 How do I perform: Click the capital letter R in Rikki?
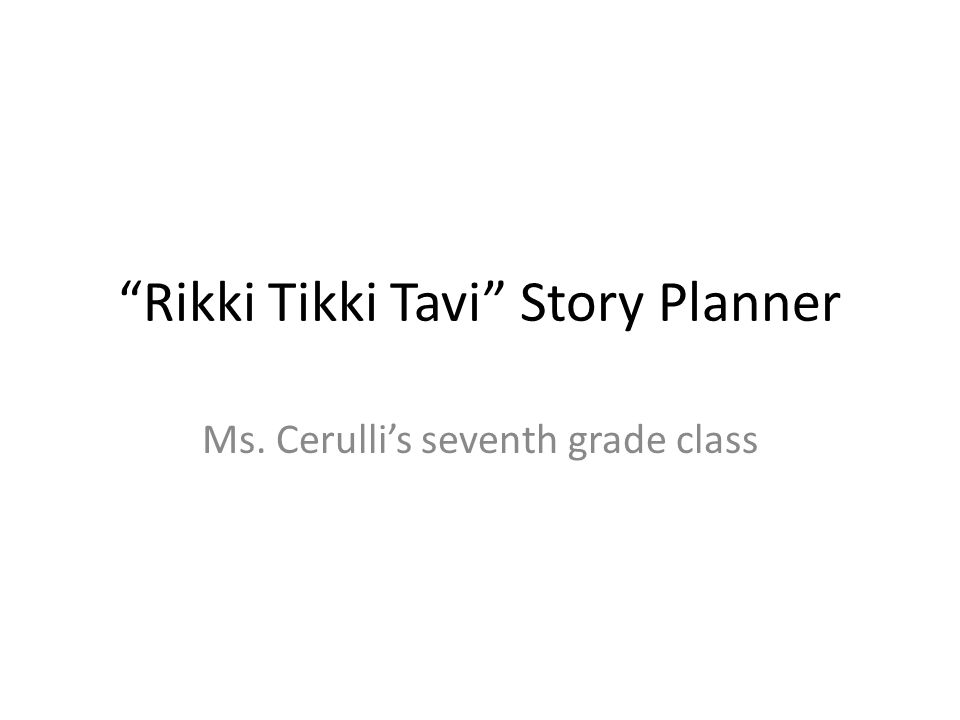[x=157, y=304]
